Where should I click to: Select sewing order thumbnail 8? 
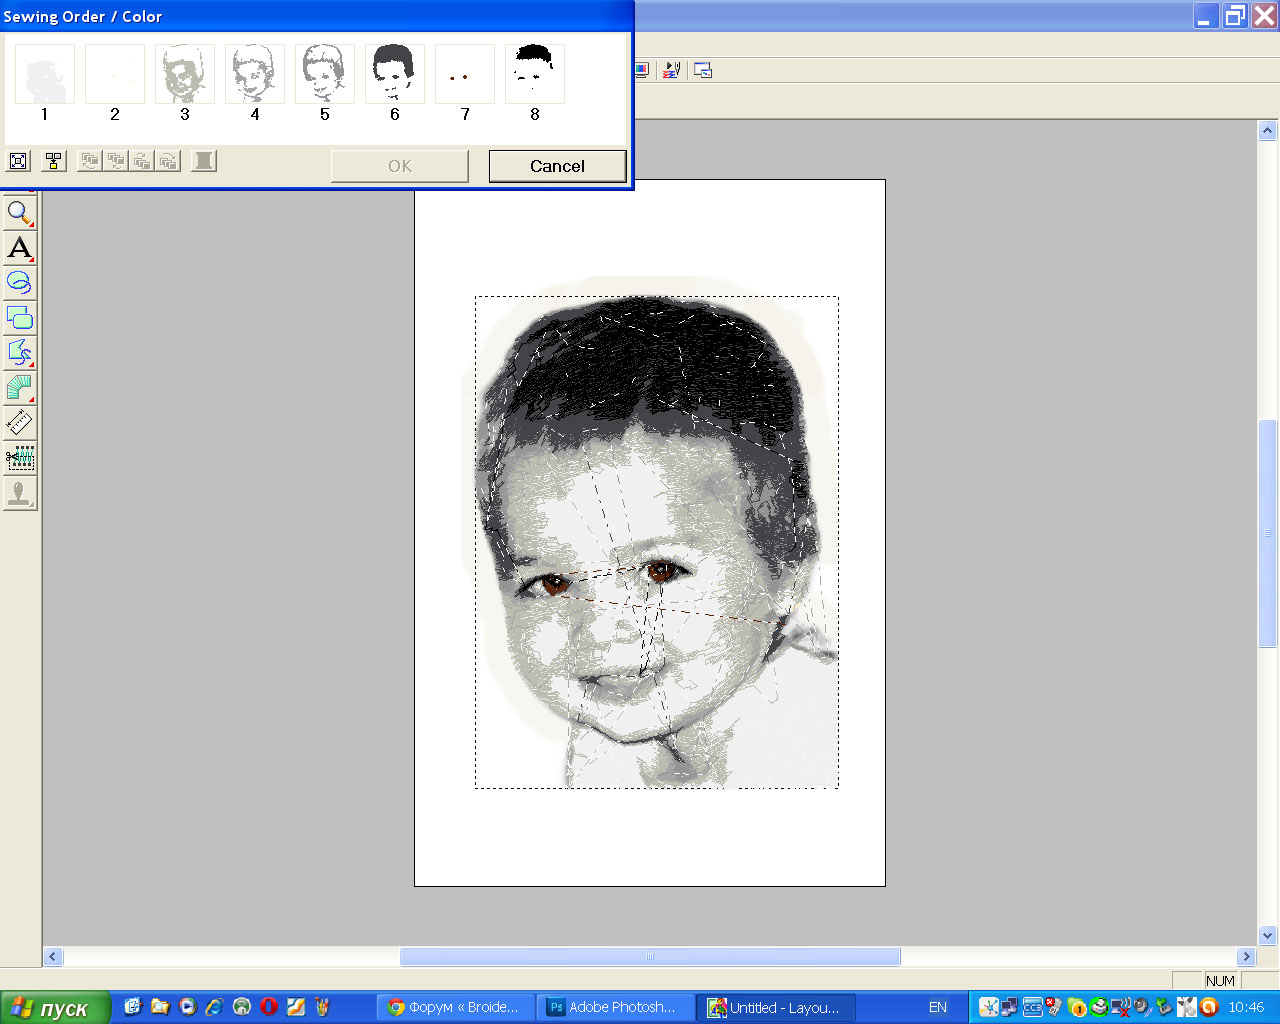click(534, 75)
